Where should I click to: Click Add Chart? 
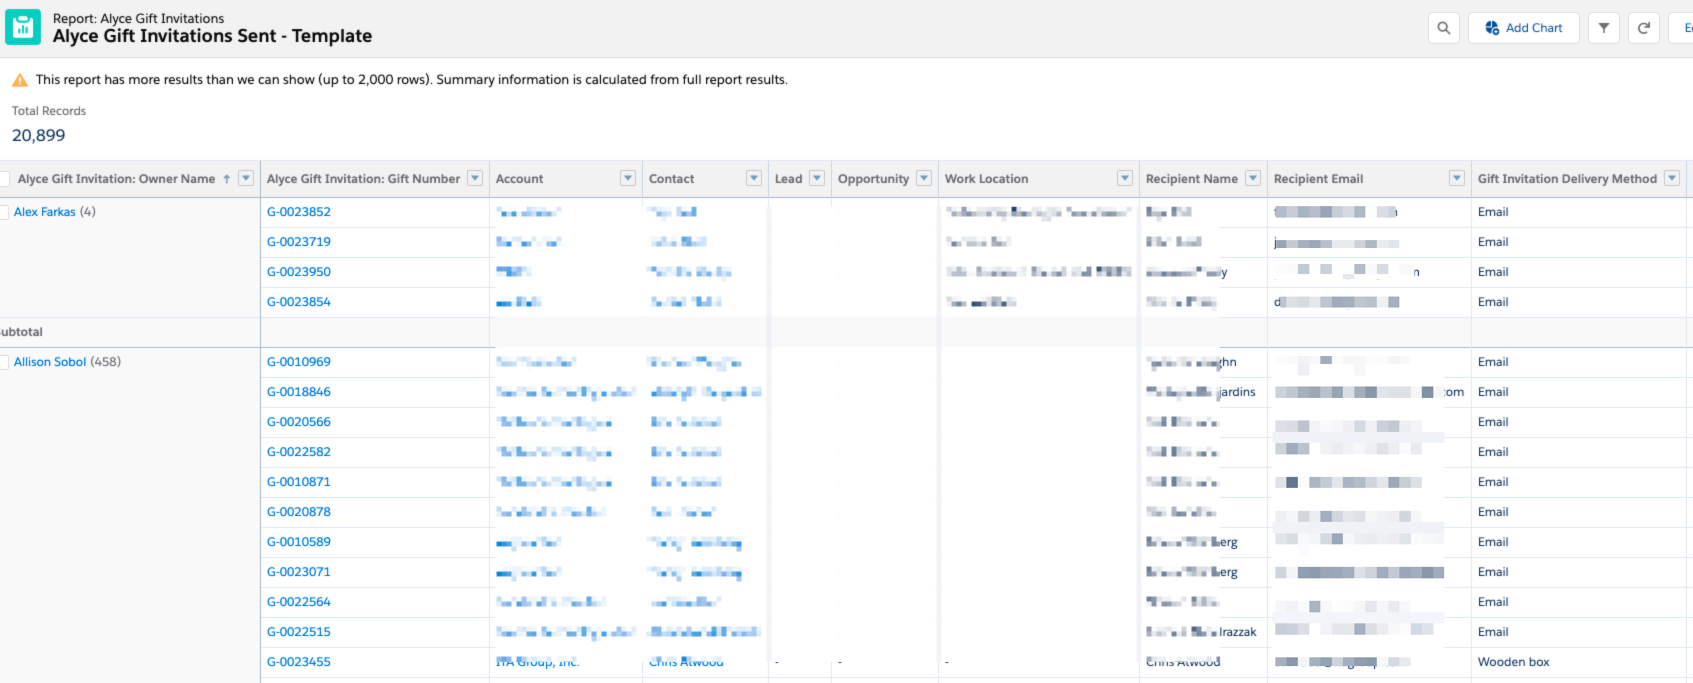coord(1523,28)
